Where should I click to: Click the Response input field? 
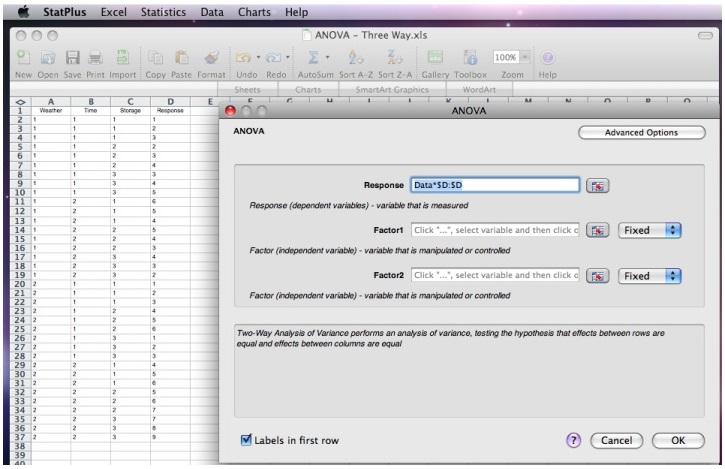coord(495,185)
